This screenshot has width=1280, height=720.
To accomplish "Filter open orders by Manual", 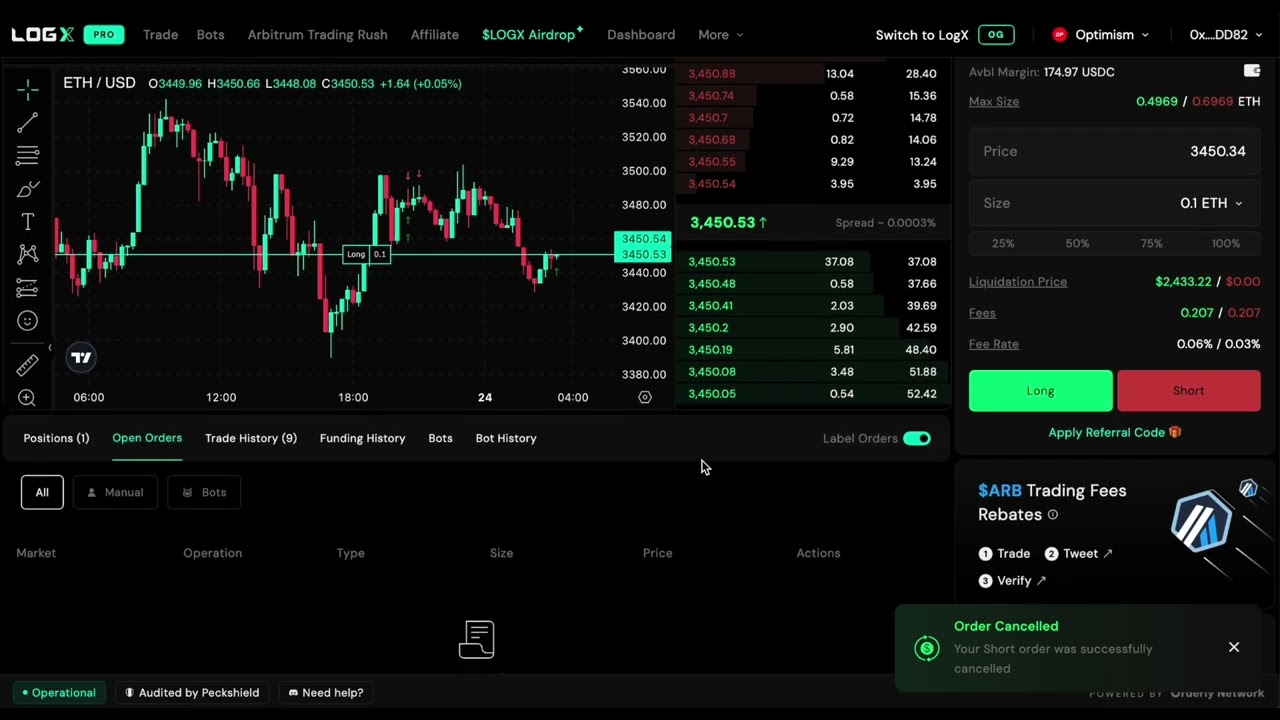I will click(115, 492).
